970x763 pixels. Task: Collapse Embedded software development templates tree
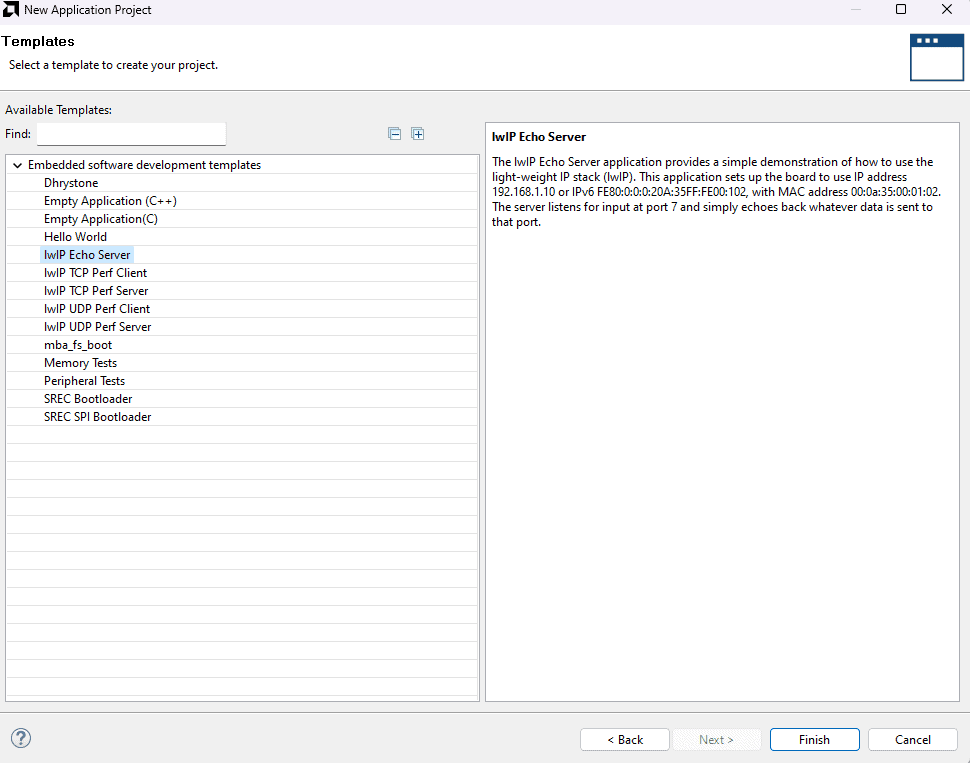(18, 165)
